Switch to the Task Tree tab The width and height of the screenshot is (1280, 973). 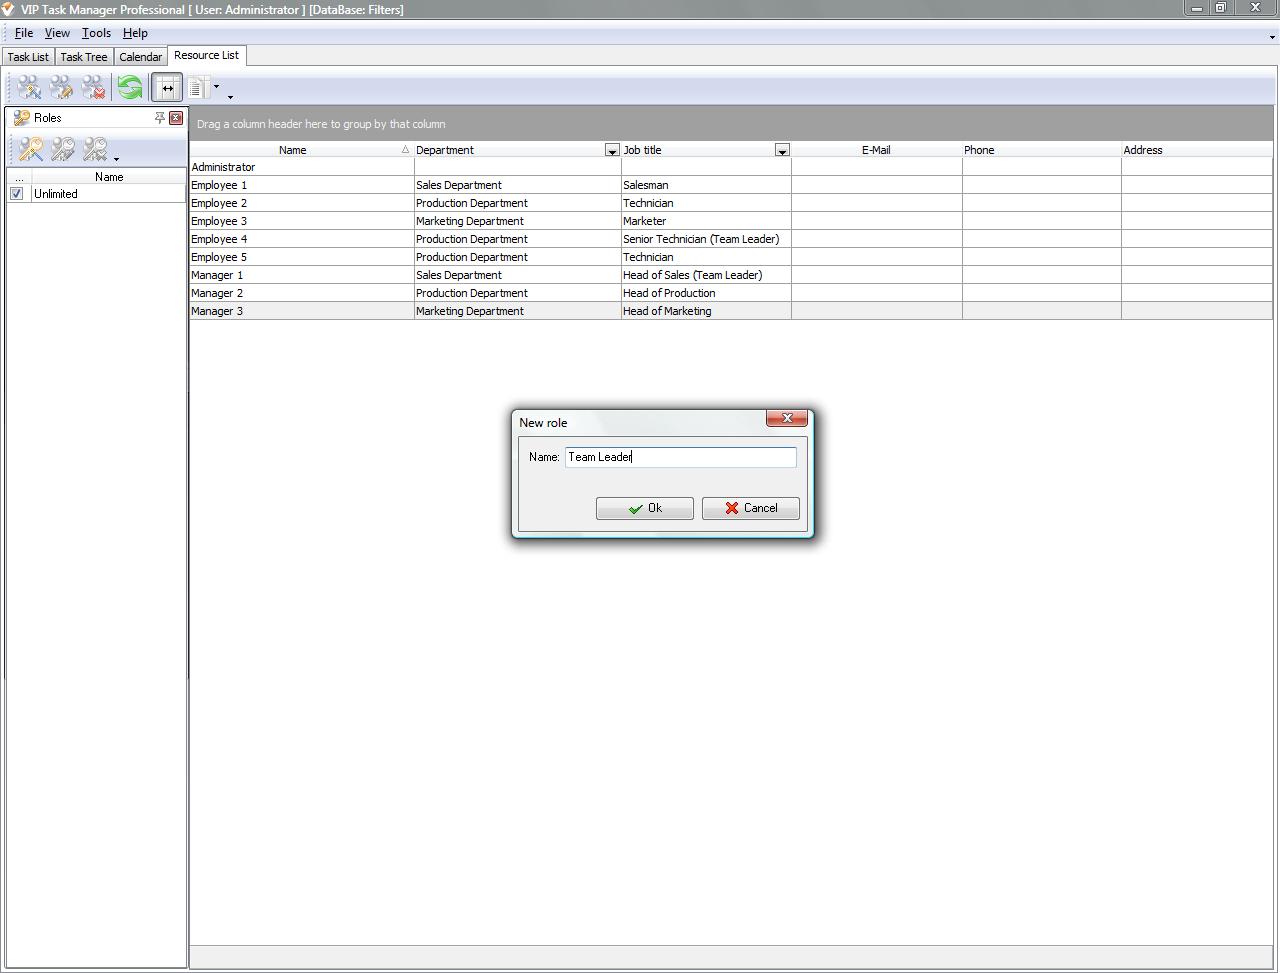(84, 57)
